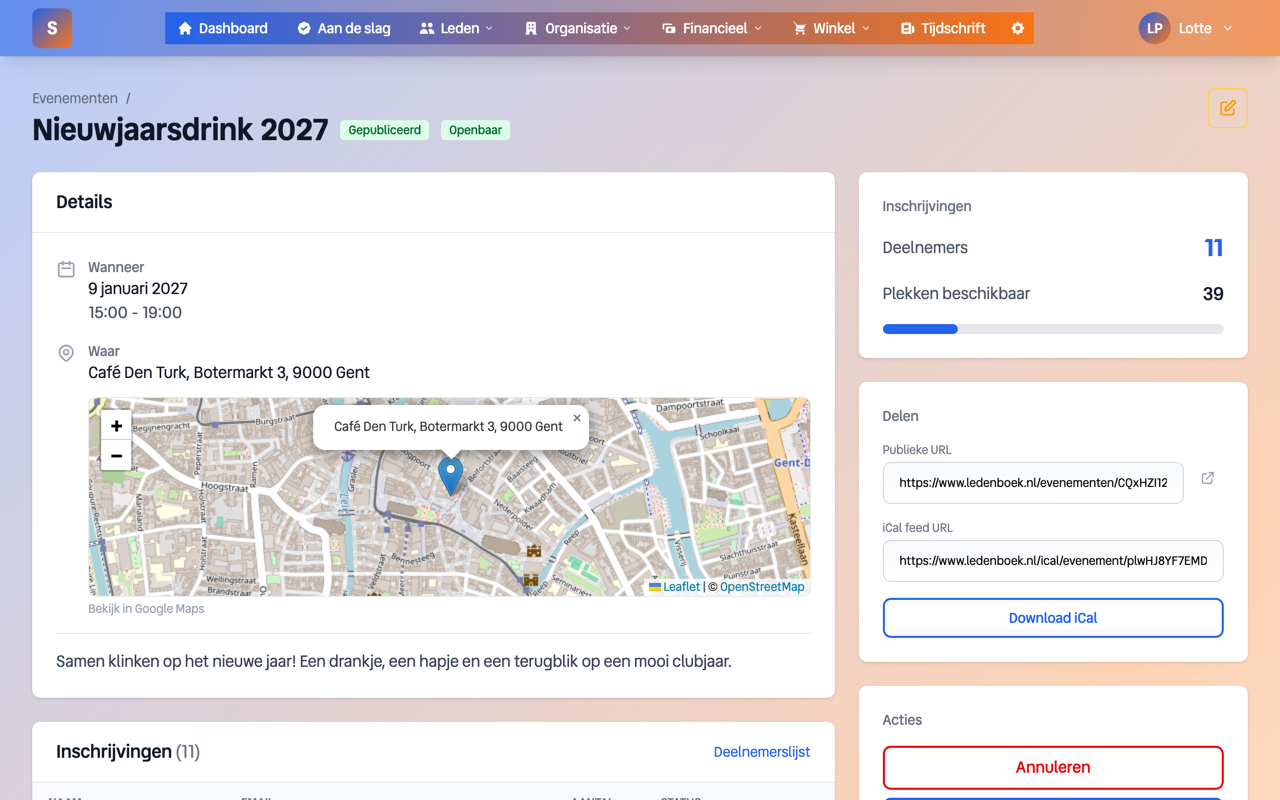Click the Aan de slag checkmark icon

tap(304, 28)
